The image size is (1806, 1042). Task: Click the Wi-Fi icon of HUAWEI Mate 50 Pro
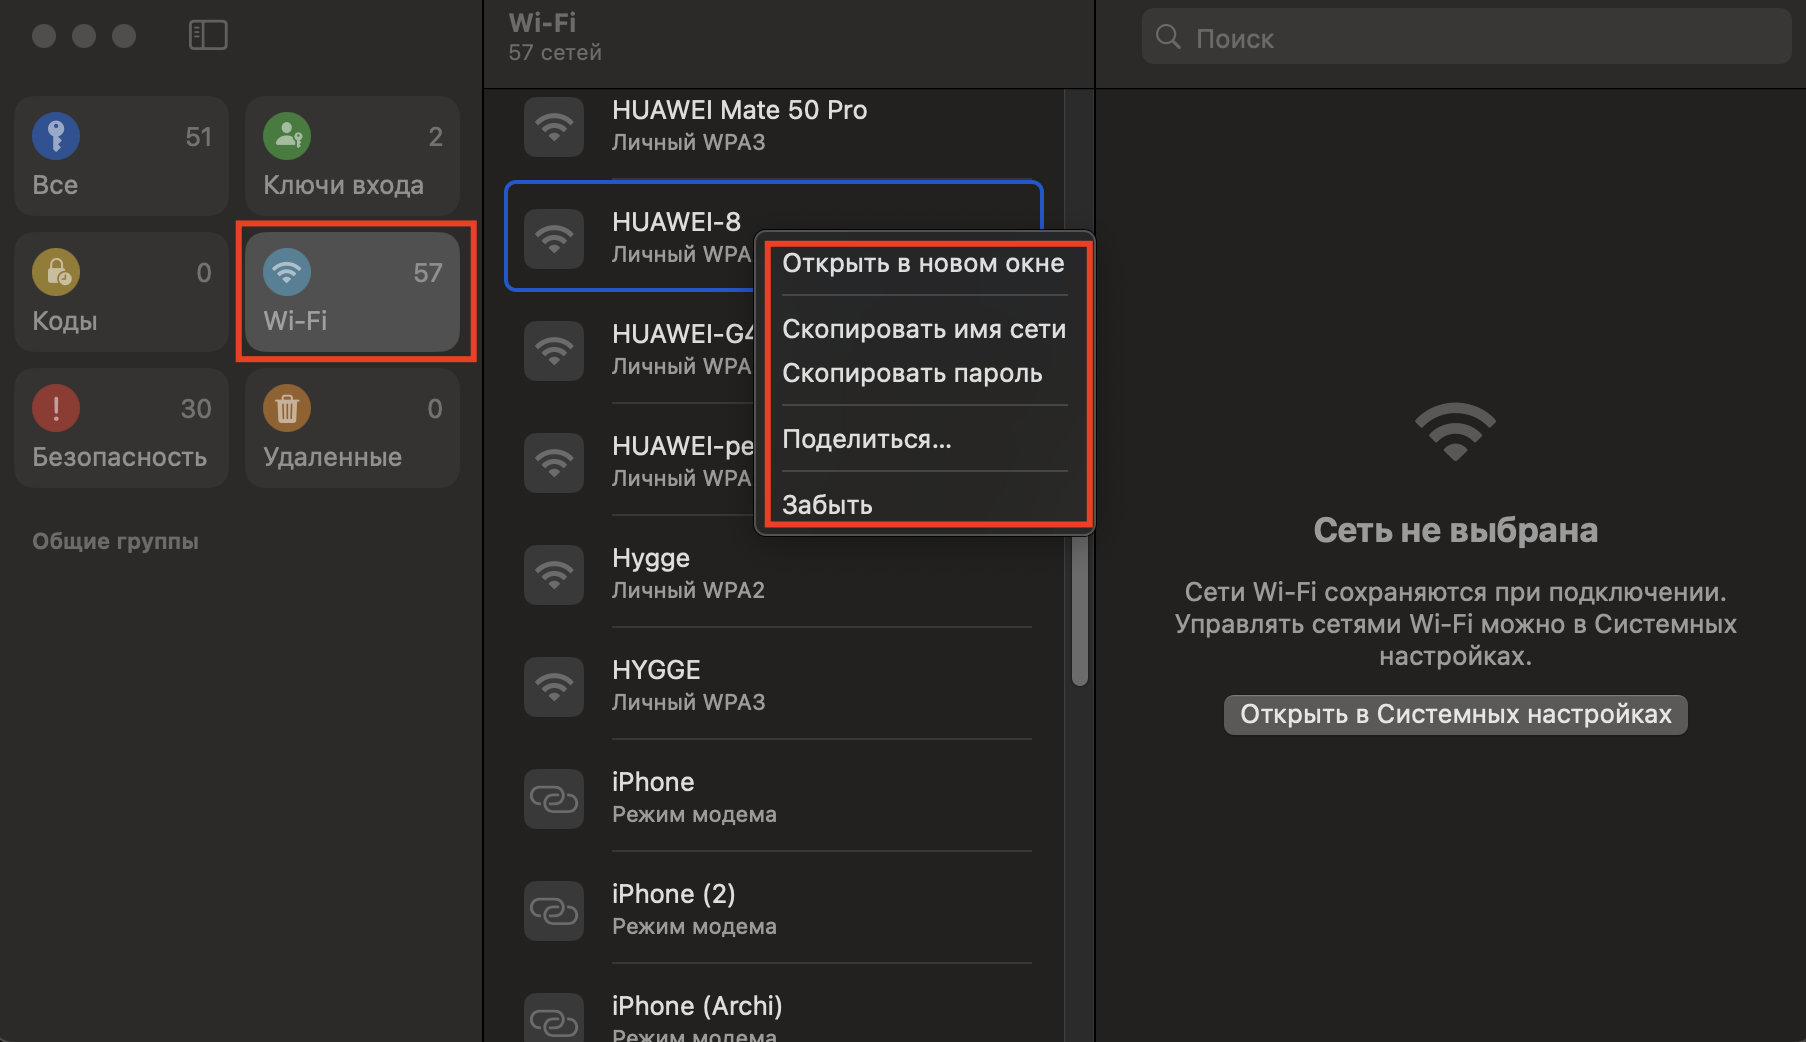554,126
